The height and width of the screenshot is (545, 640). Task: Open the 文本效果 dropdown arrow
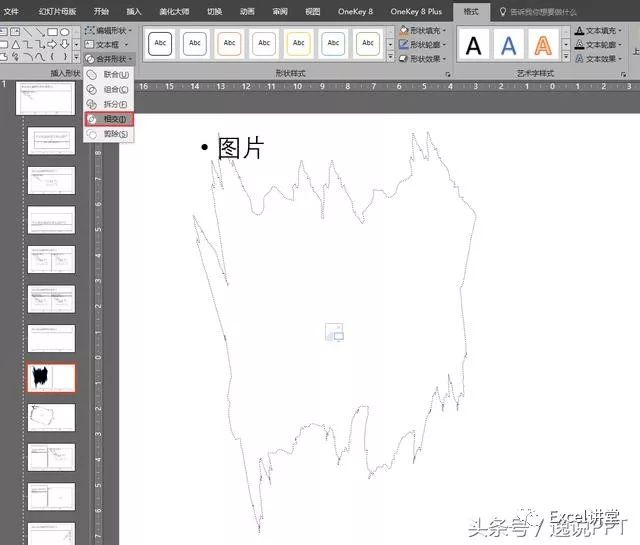point(620,59)
